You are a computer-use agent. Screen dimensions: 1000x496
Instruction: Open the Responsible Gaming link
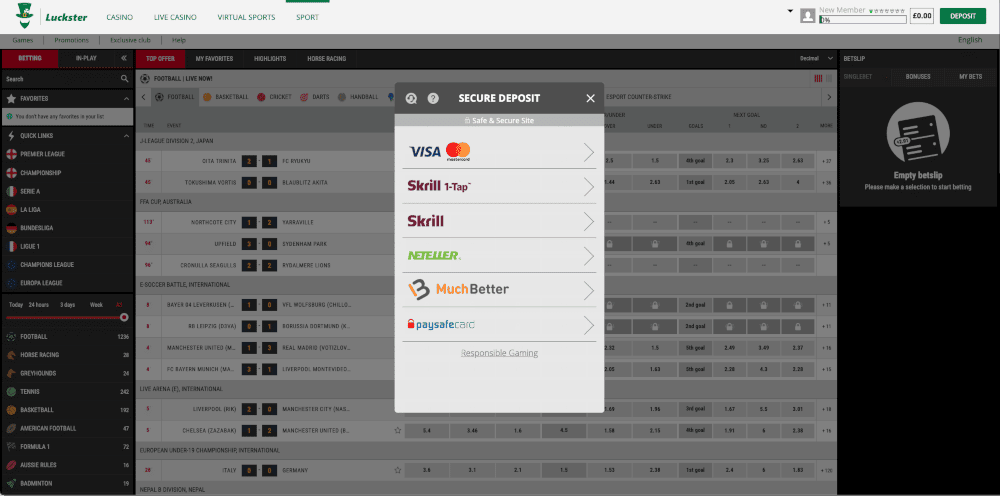point(499,353)
